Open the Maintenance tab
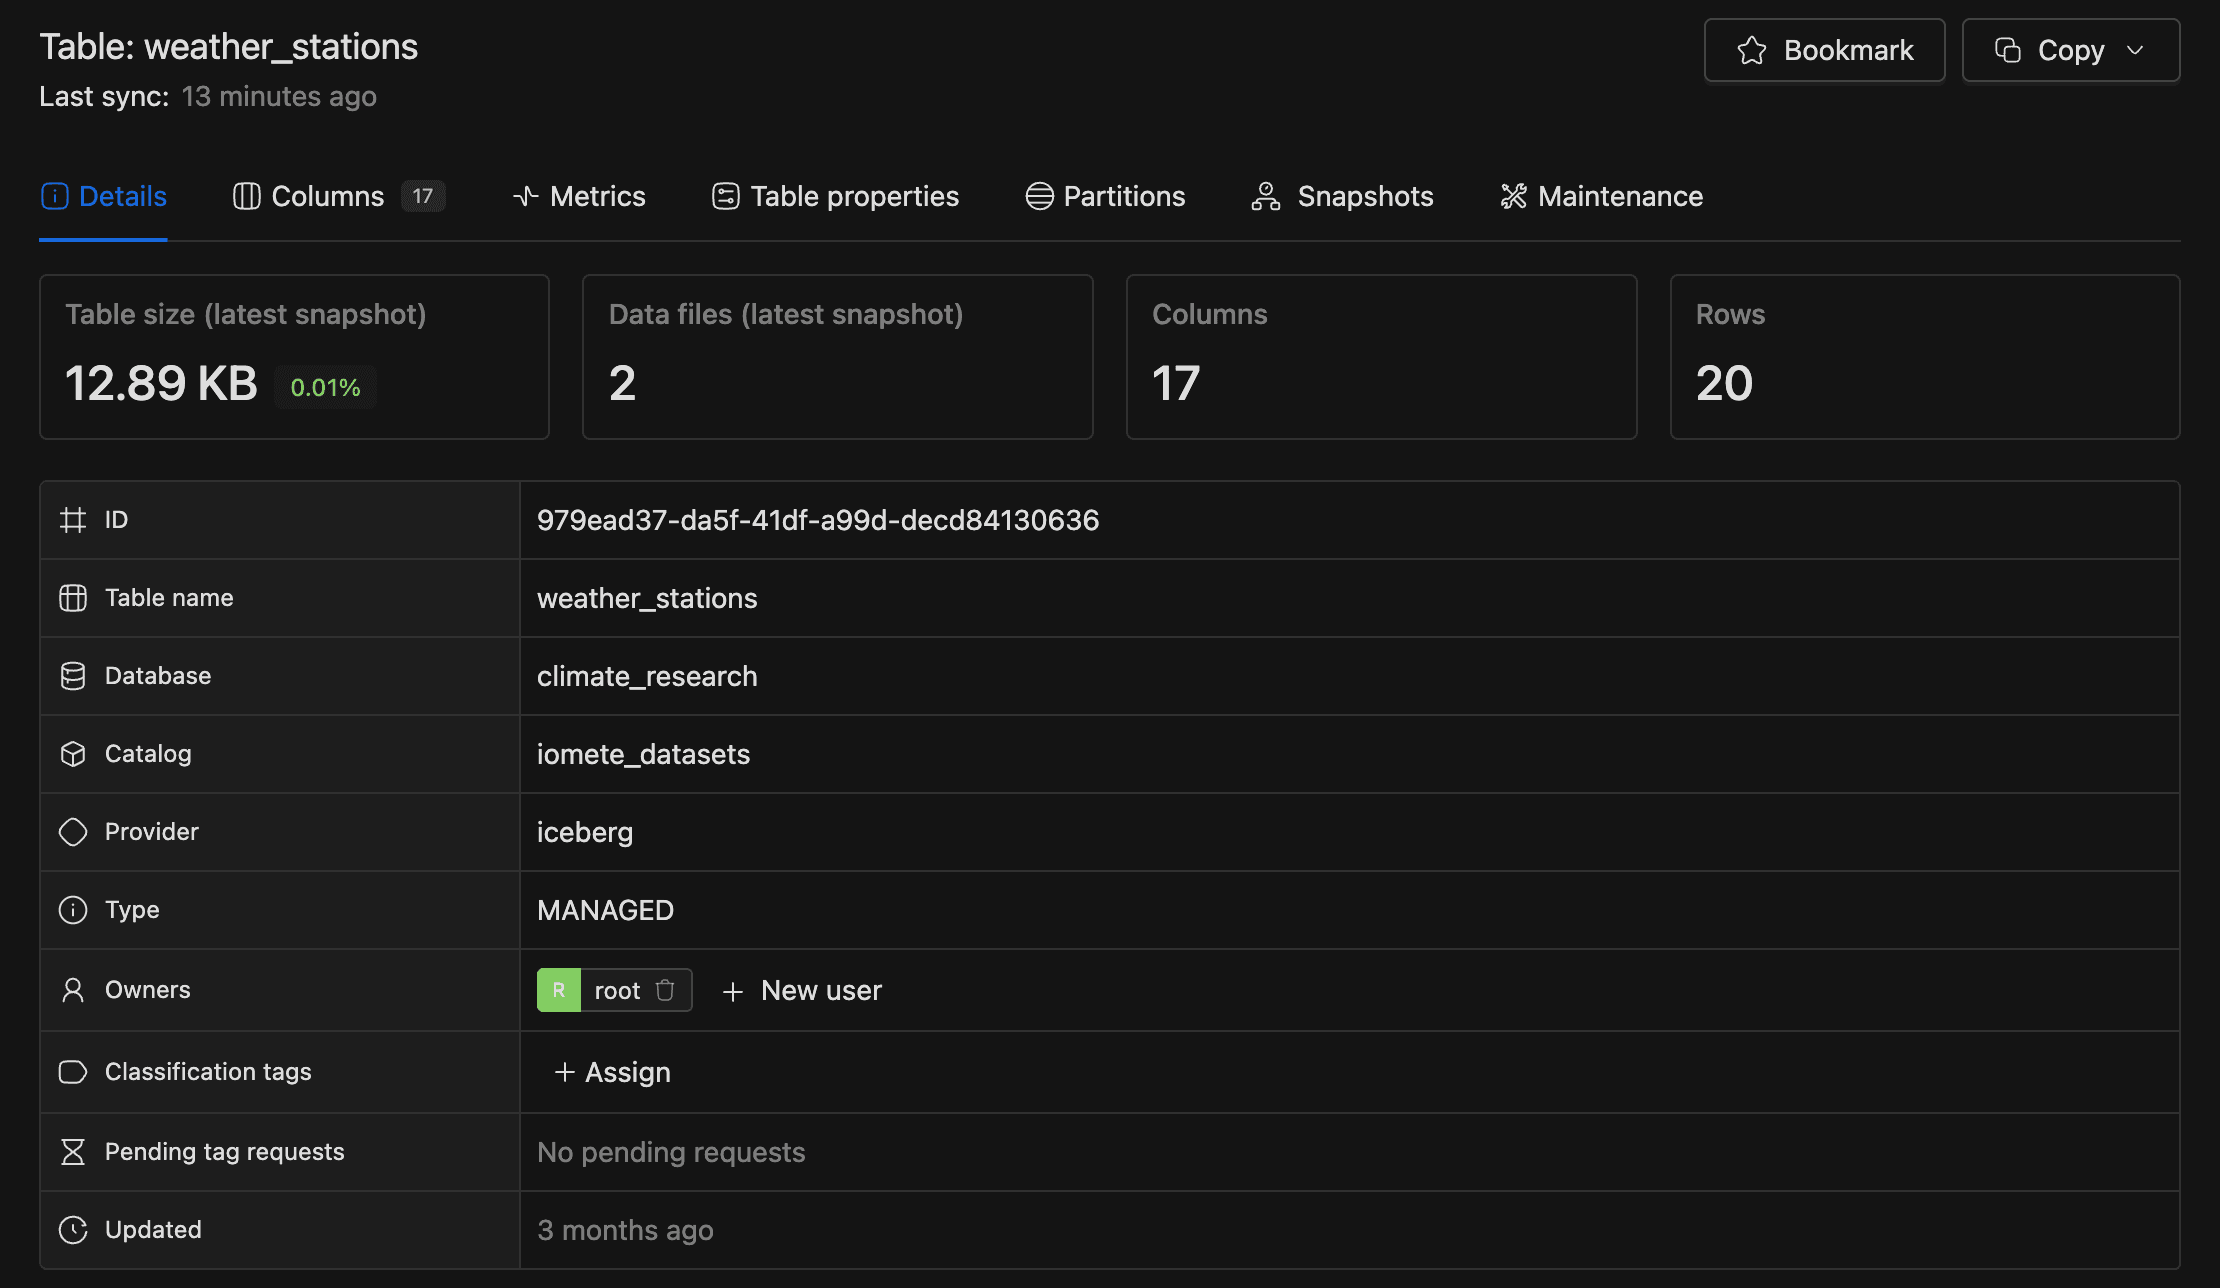The width and height of the screenshot is (2220, 1288). pos(1619,196)
